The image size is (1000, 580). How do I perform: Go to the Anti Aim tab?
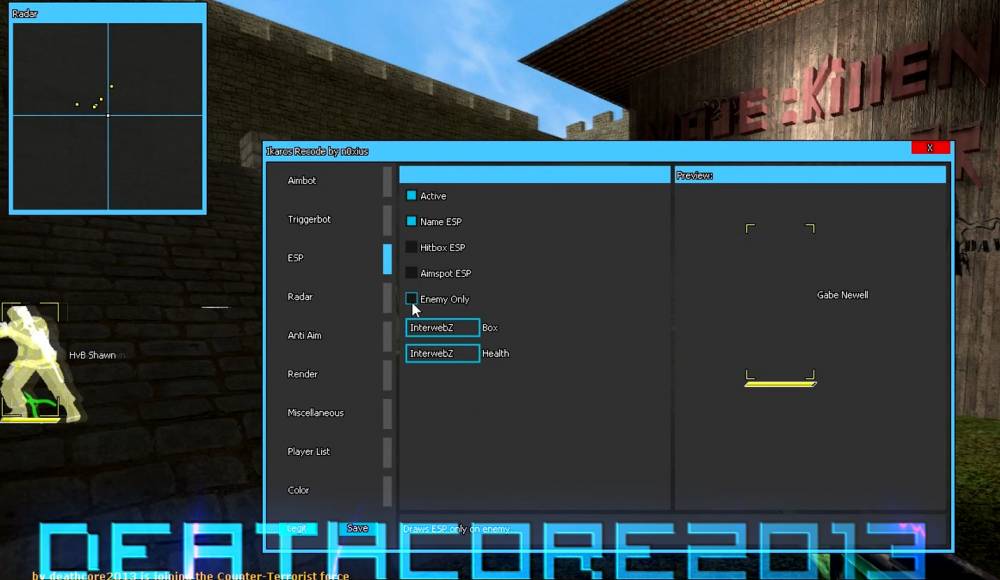tap(304, 336)
